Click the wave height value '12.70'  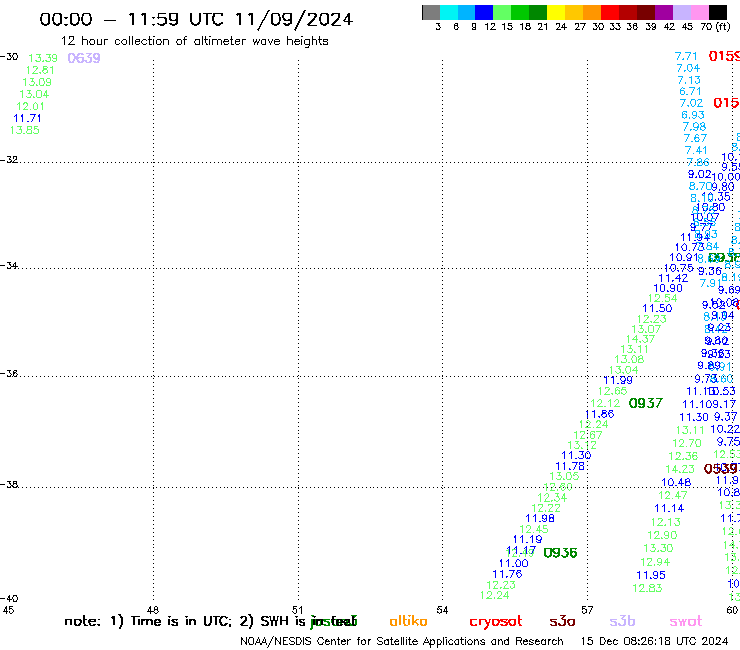coord(687,444)
